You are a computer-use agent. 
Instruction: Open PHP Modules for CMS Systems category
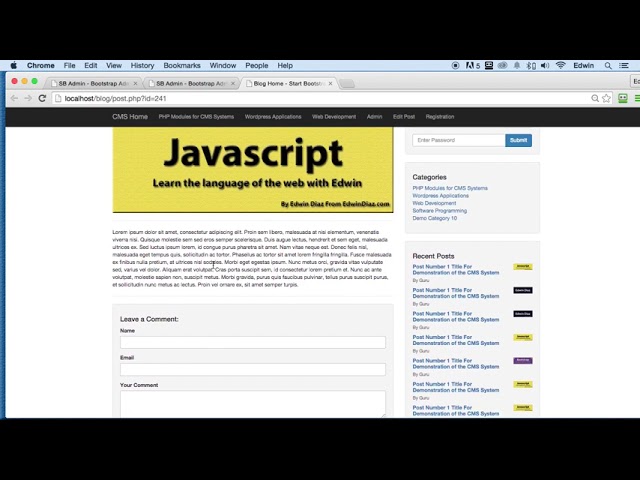[450, 188]
